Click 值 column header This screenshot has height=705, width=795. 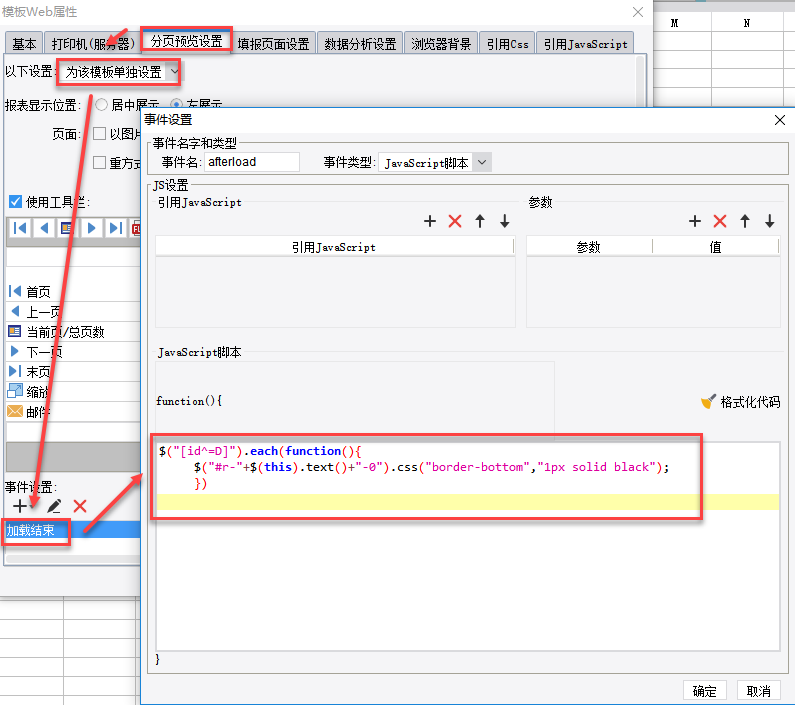click(x=715, y=247)
